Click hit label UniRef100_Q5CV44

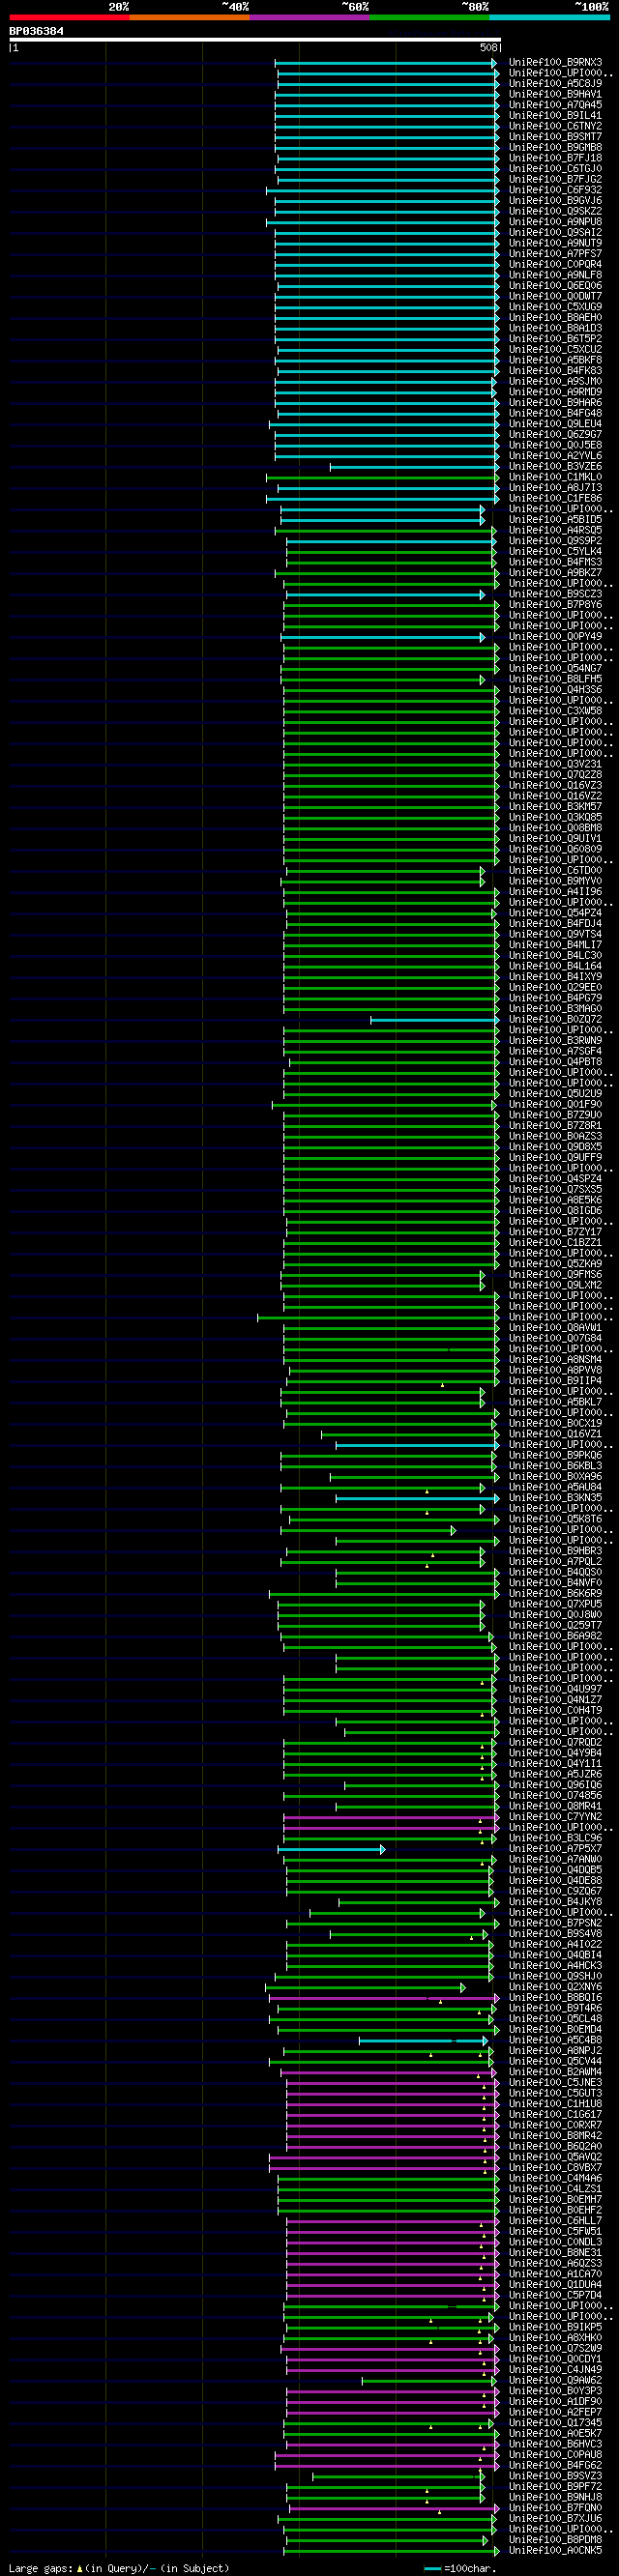tap(555, 2062)
